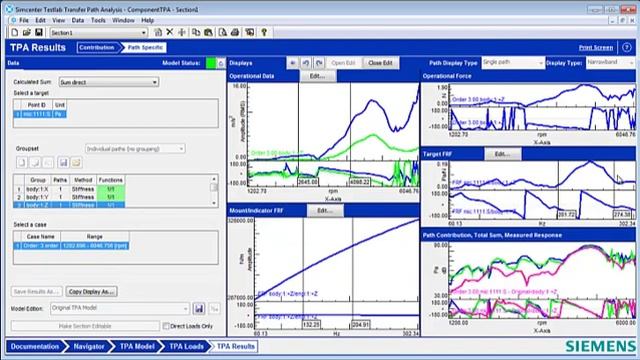Go to the Documentation workflow tab
Screen dimensions: 640x360
click(x=35, y=346)
